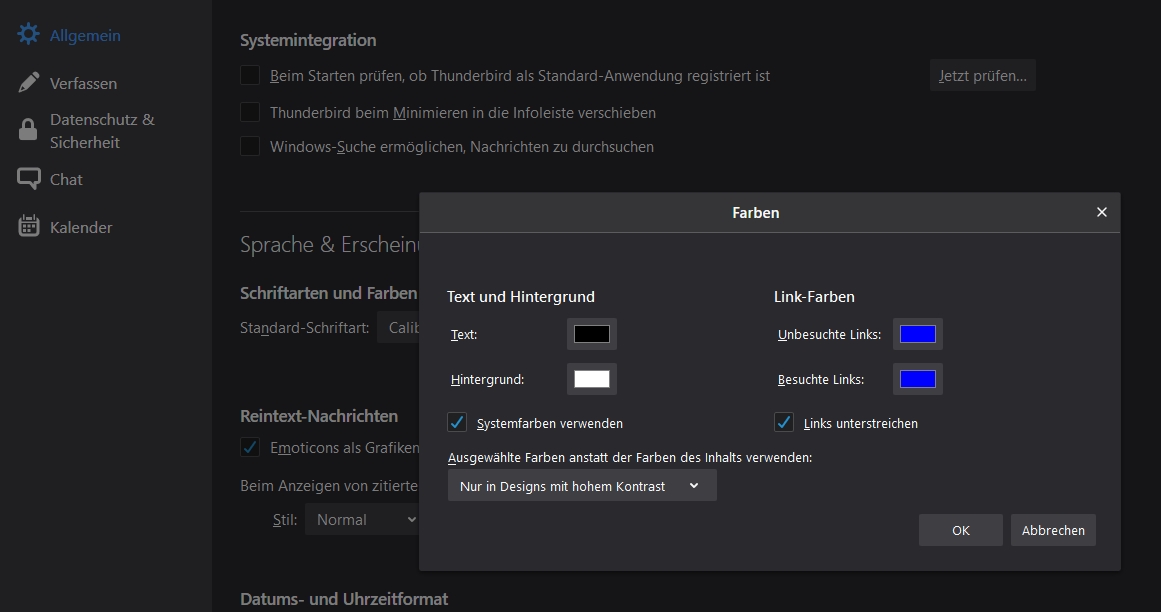Click the Datenschutz & Sicherheit lock icon
Viewport: 1161px width, 612px height.
(x=29, y=130)
